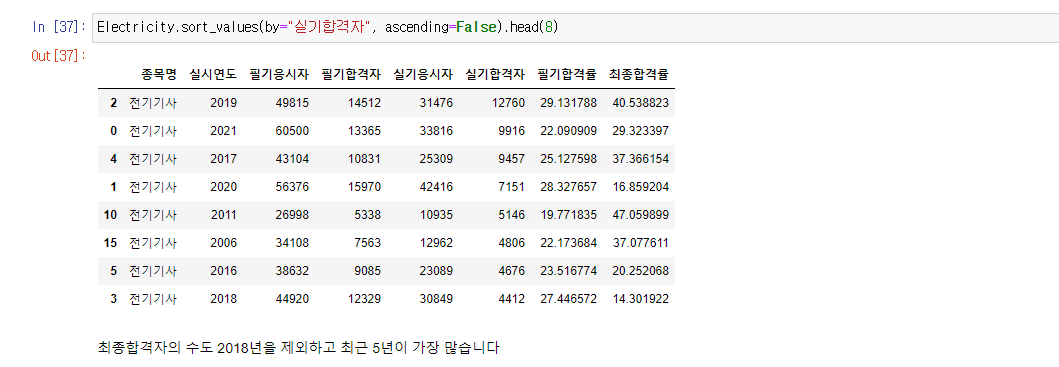Click the code input cell In [37]
Screen dimensions: 1059x367
[575, 28]
